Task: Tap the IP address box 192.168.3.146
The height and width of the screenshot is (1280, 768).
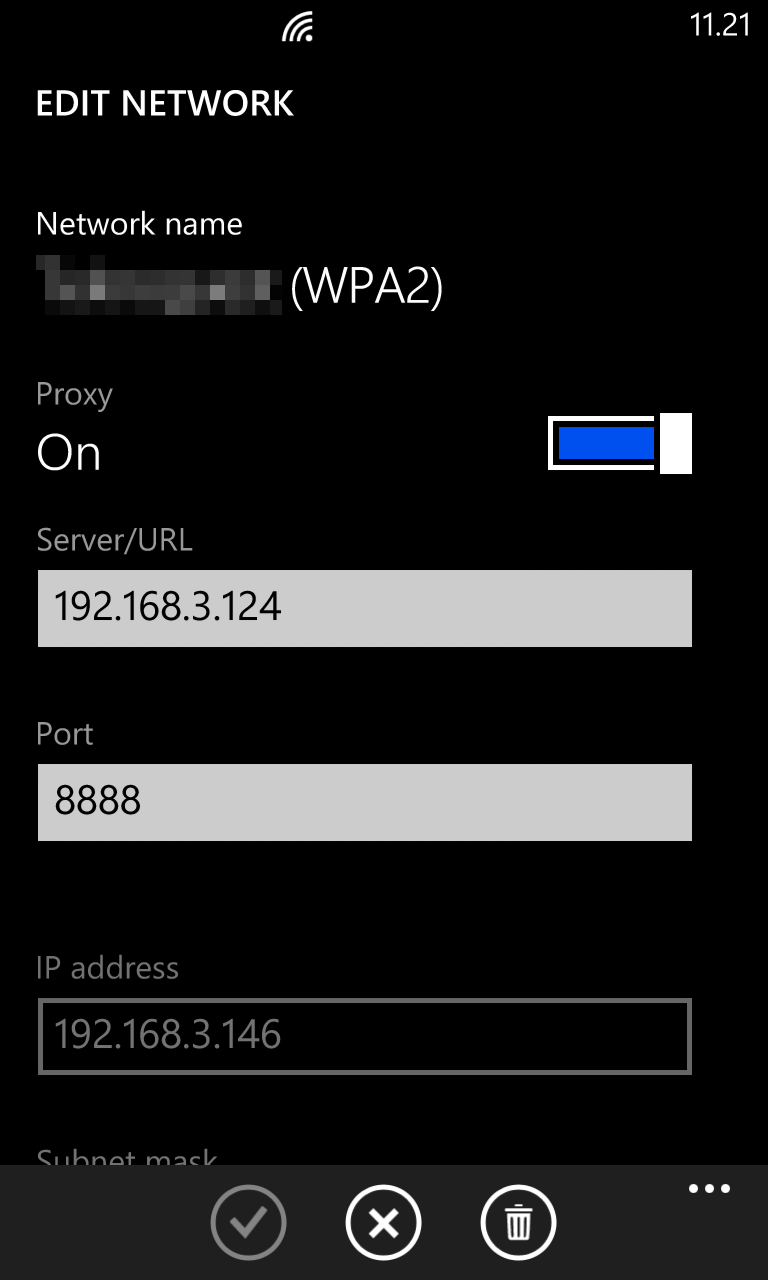Action: click(365, 1036)
